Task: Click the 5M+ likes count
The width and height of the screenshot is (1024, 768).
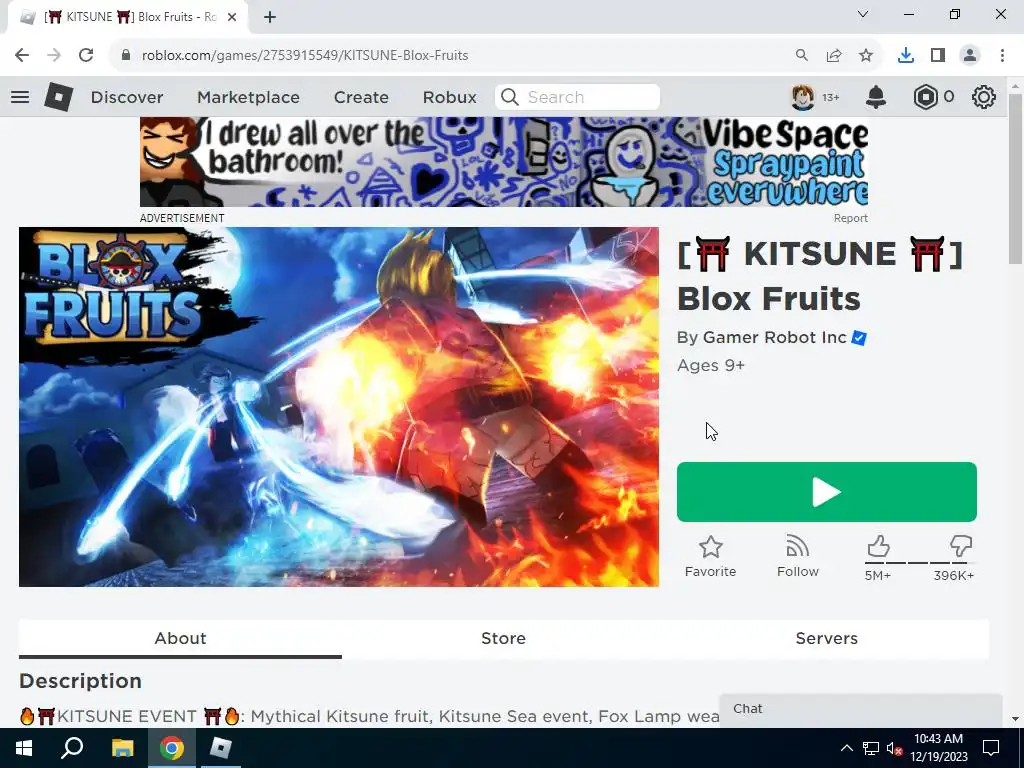Action: 877,575
